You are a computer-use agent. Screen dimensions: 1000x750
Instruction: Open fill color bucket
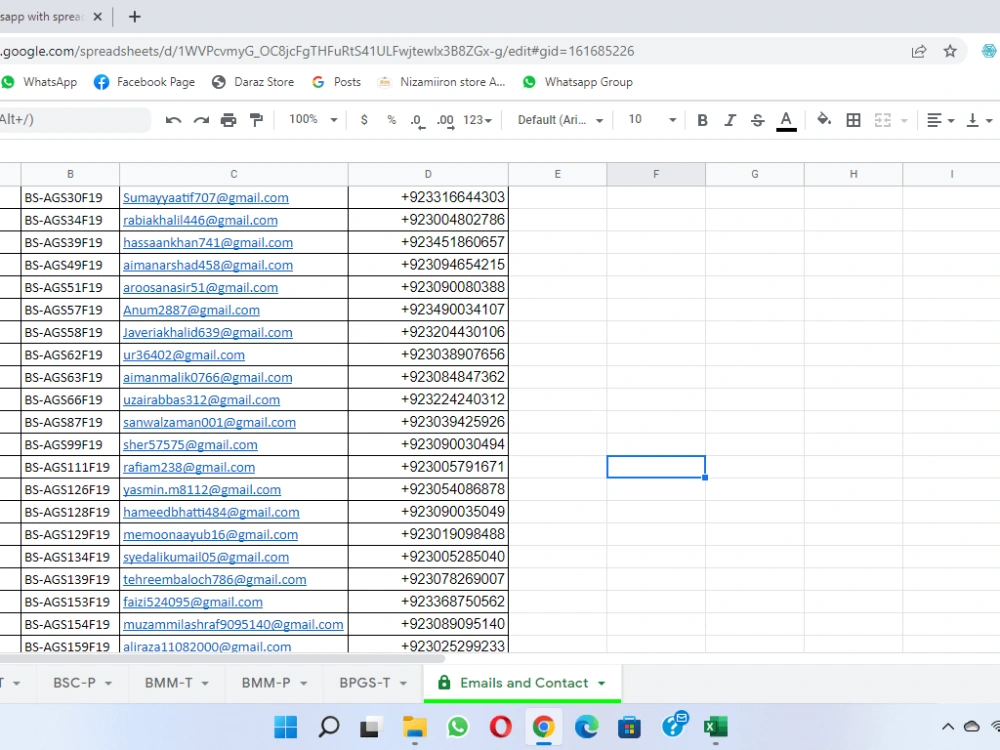[x=824, y=119]
